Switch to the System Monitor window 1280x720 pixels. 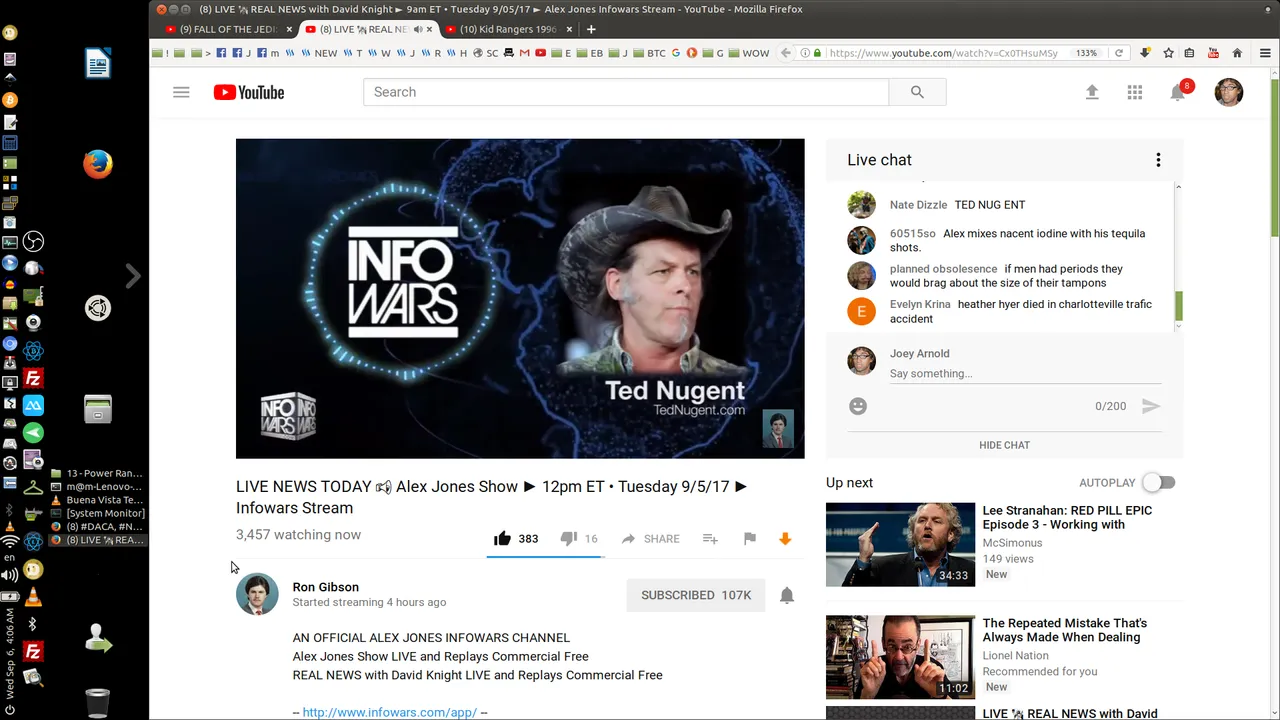(99, 513)
